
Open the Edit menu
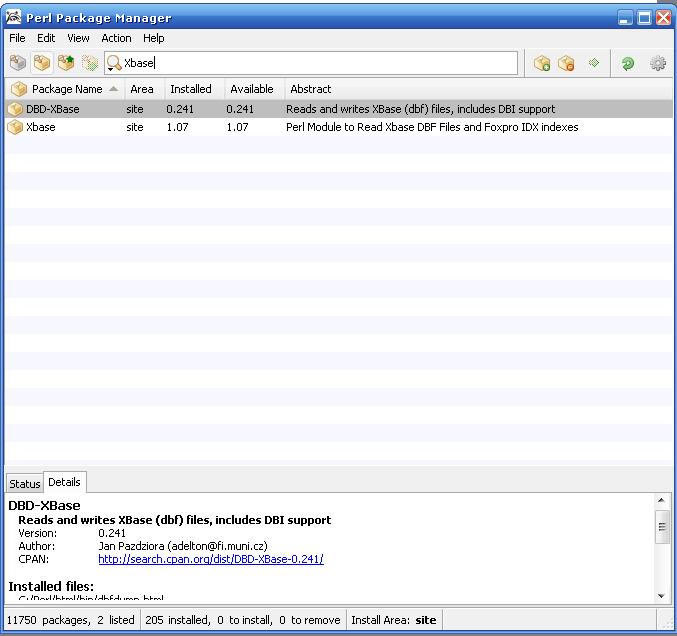46,38
